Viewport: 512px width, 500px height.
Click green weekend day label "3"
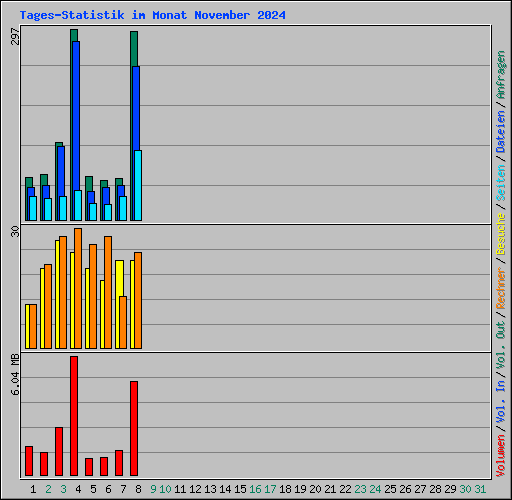(63, 489)
